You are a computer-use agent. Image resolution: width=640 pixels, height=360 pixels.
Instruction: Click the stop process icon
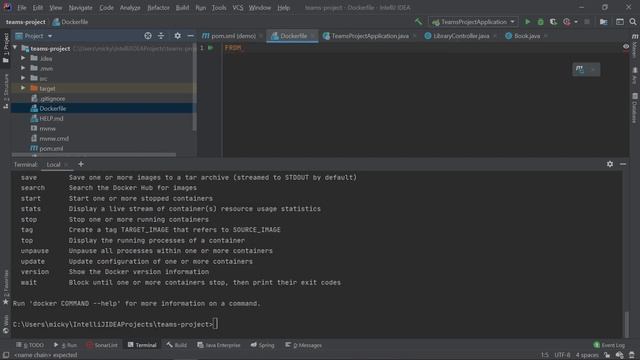[x=587, y=22]
